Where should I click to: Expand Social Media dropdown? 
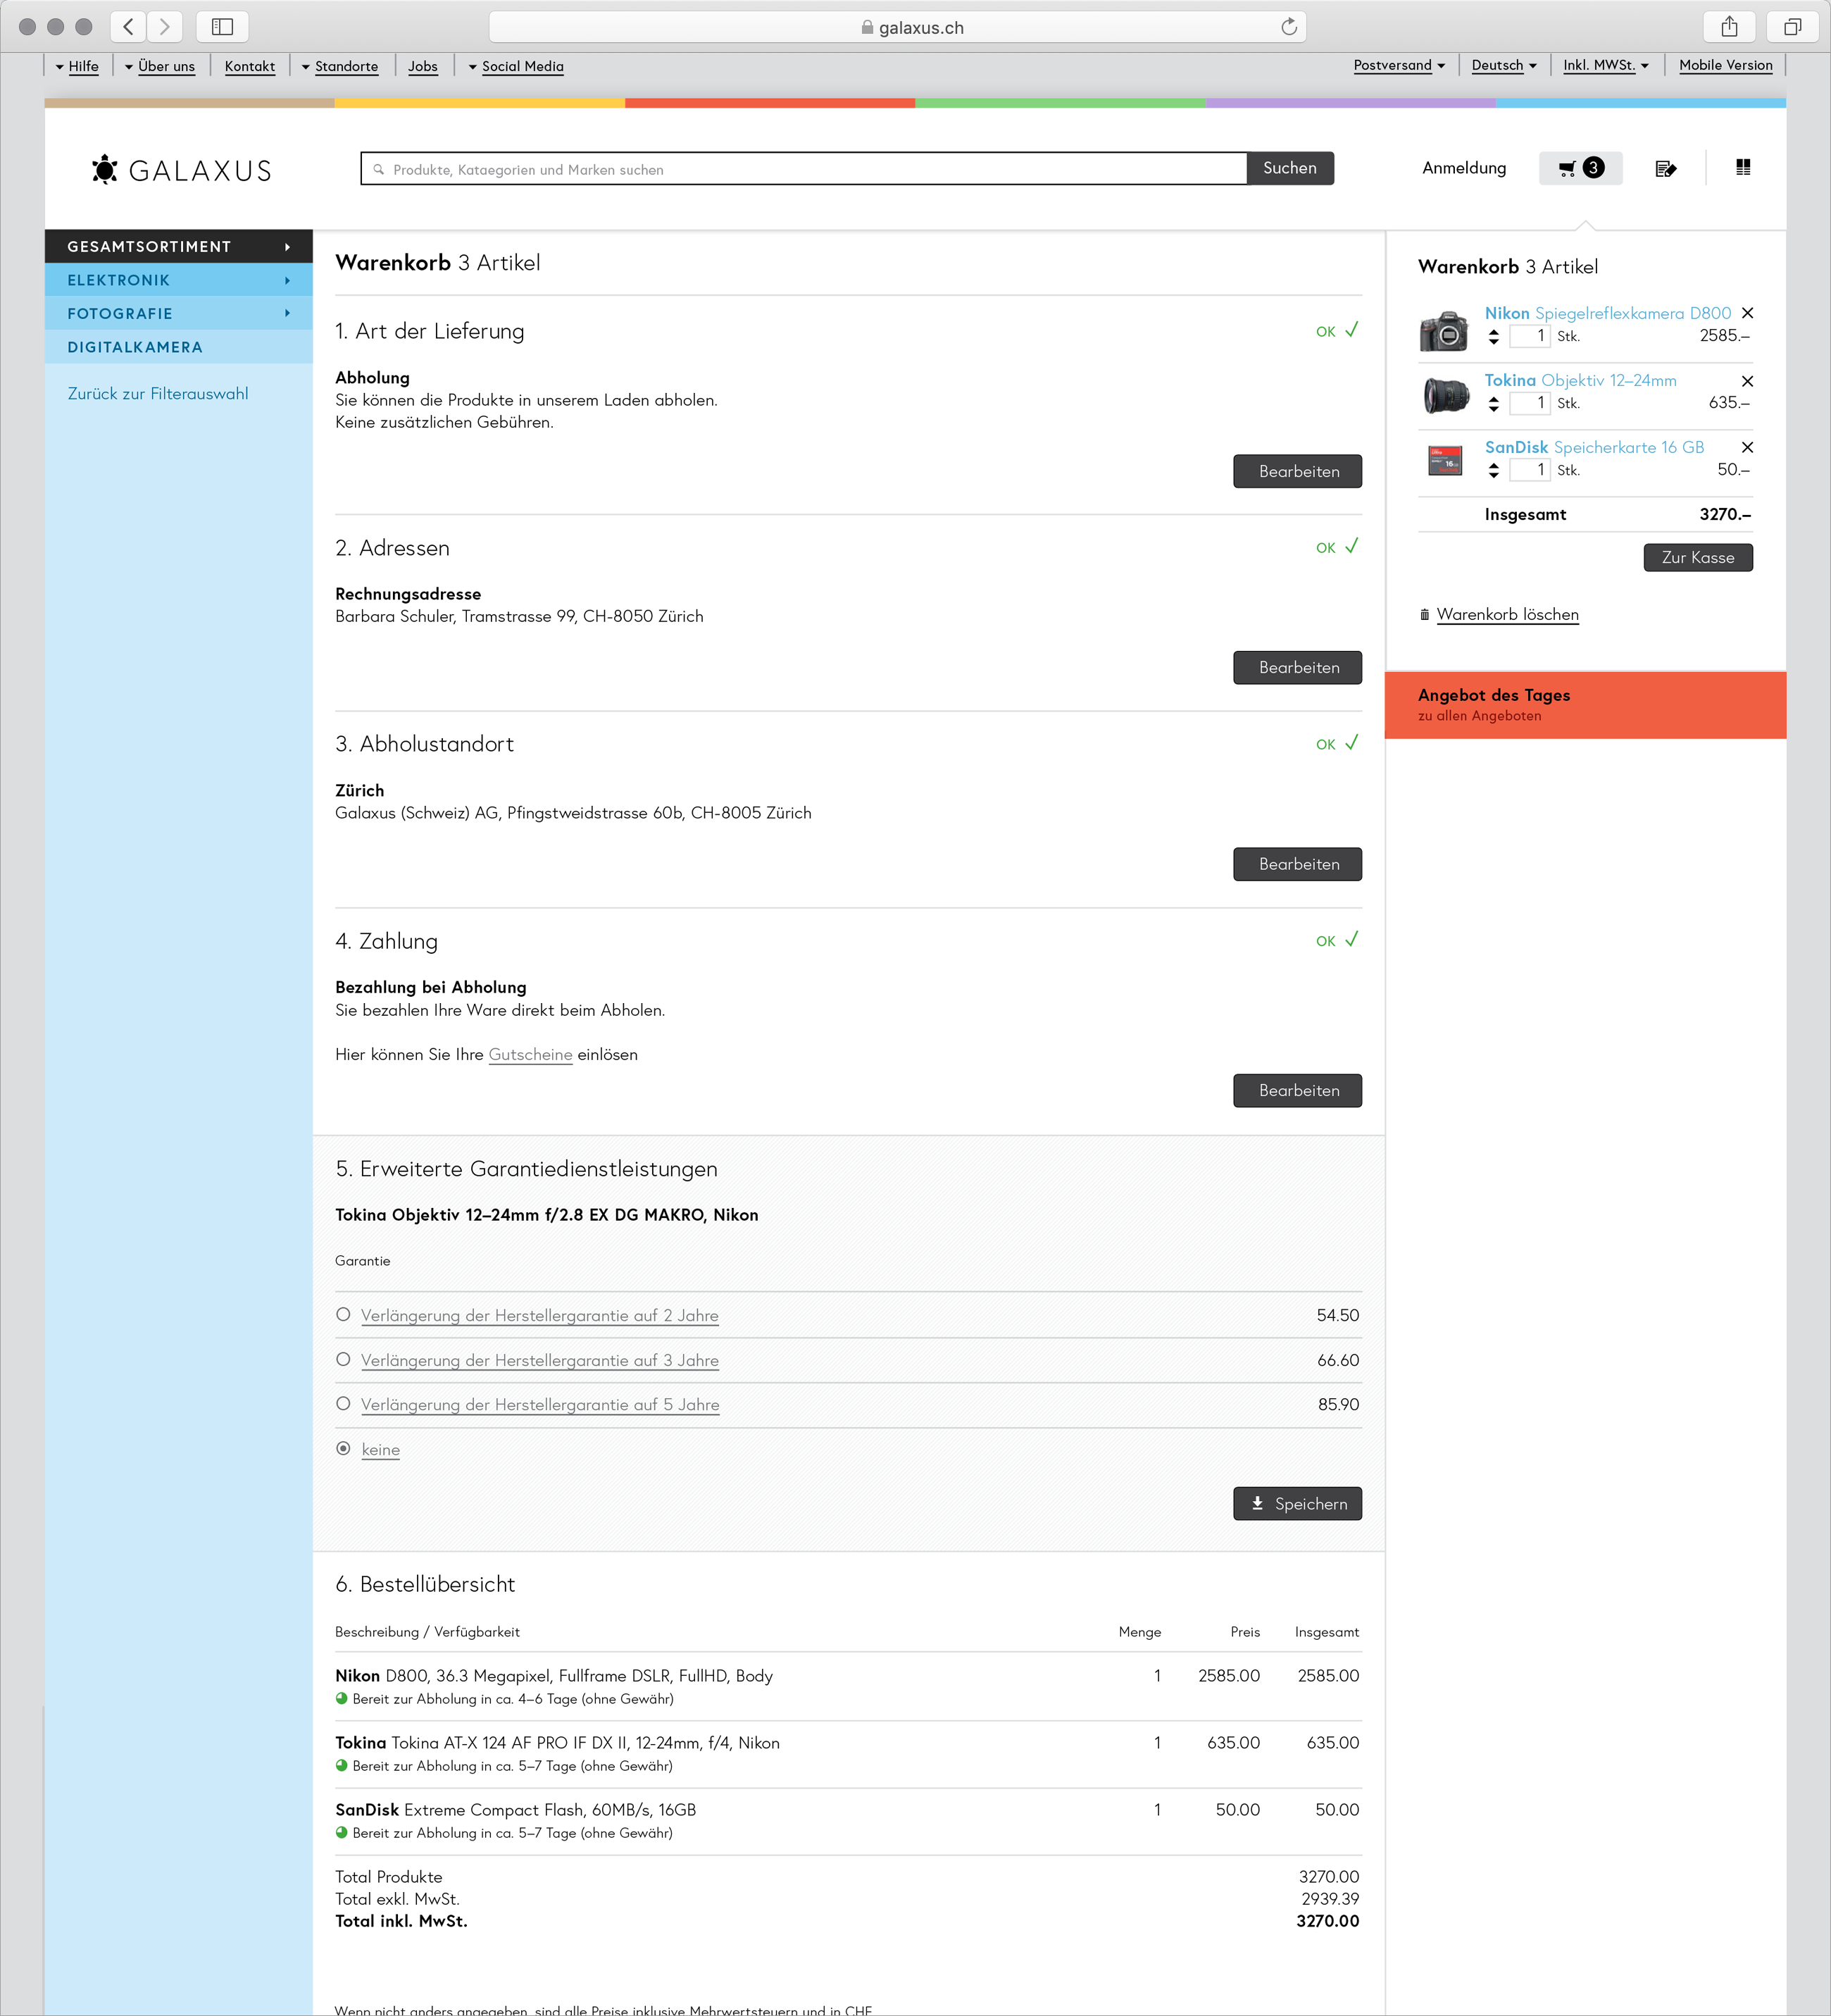point(516,66)
